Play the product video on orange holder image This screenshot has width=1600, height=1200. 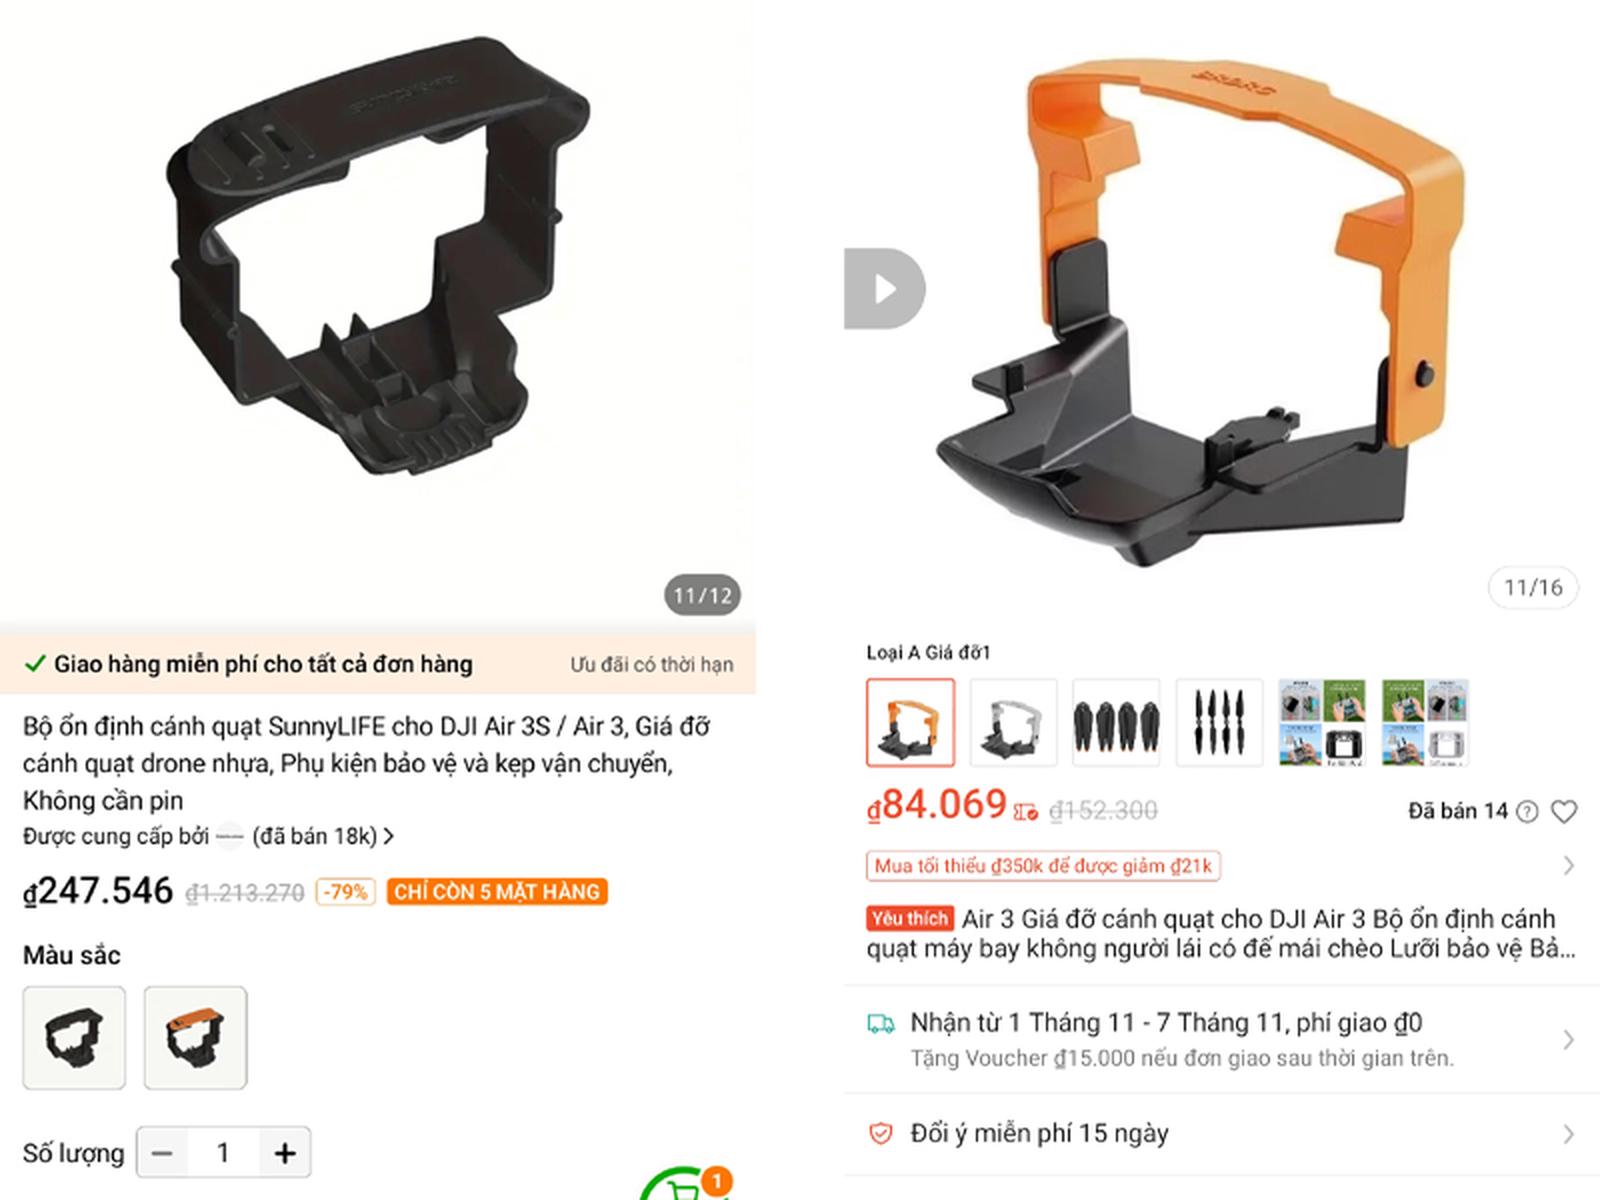(885, 289)
